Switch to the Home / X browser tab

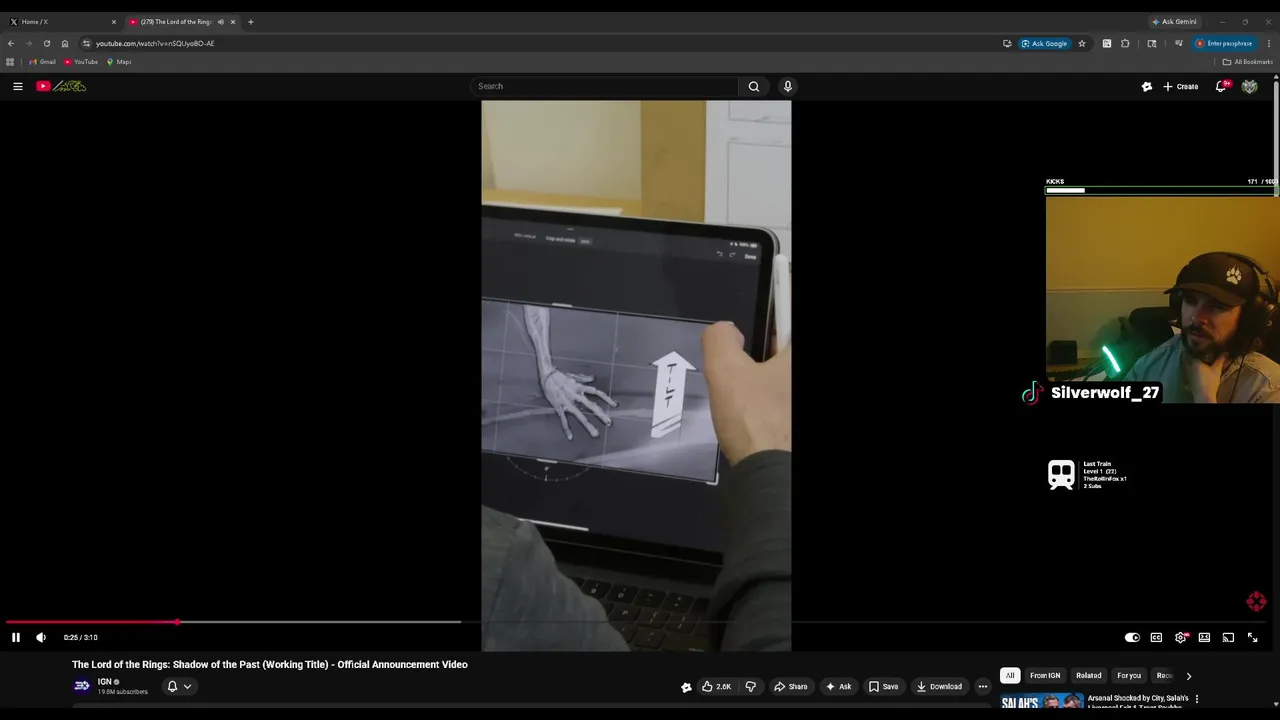coord(62,21)
